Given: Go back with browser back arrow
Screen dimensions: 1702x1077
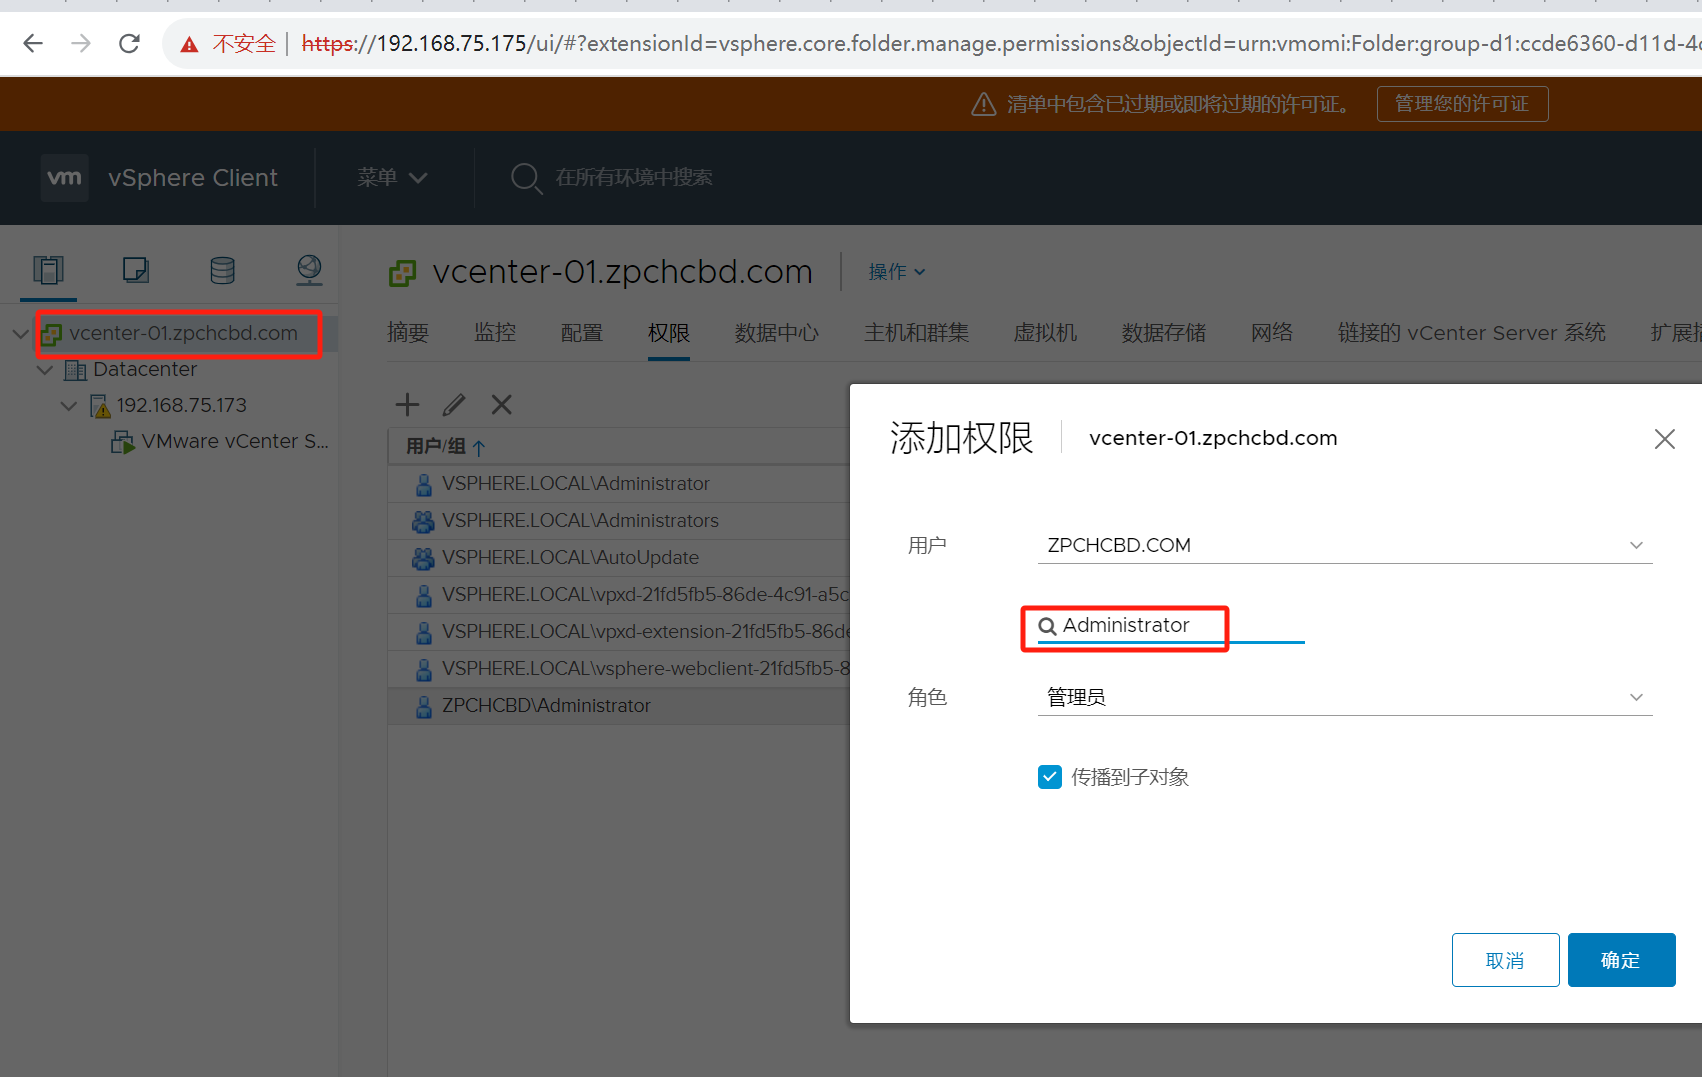Looking at the screenshot, I should pyautogui.click(x=33, y=43).
